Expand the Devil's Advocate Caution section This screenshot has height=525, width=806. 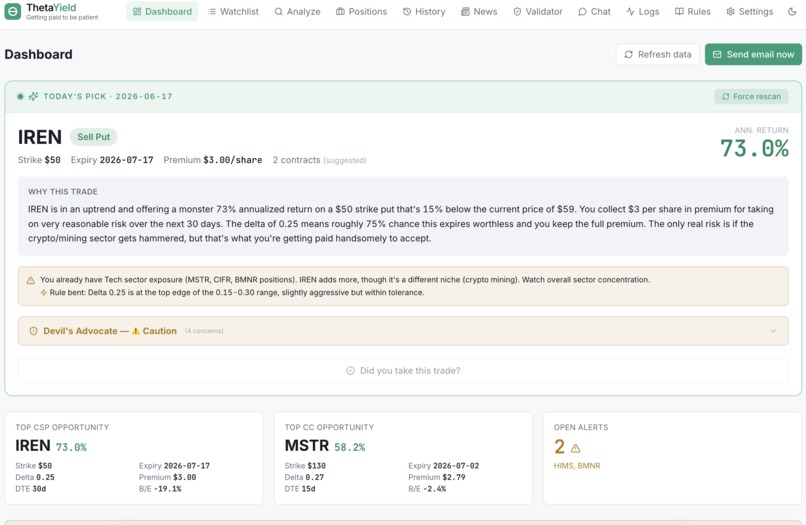[403, 331]
